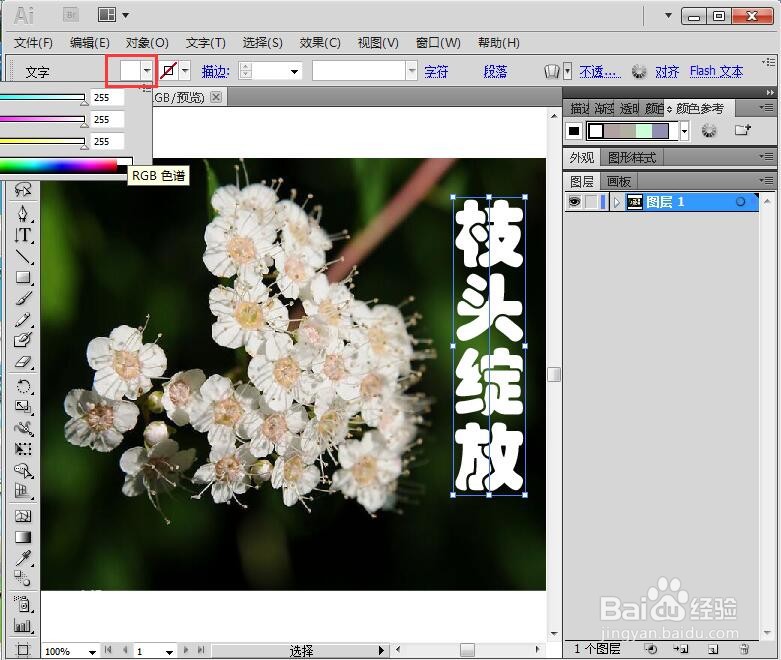Select the Mesh tool
Viewport: 781px width, 660px height.
pos(23,516)
